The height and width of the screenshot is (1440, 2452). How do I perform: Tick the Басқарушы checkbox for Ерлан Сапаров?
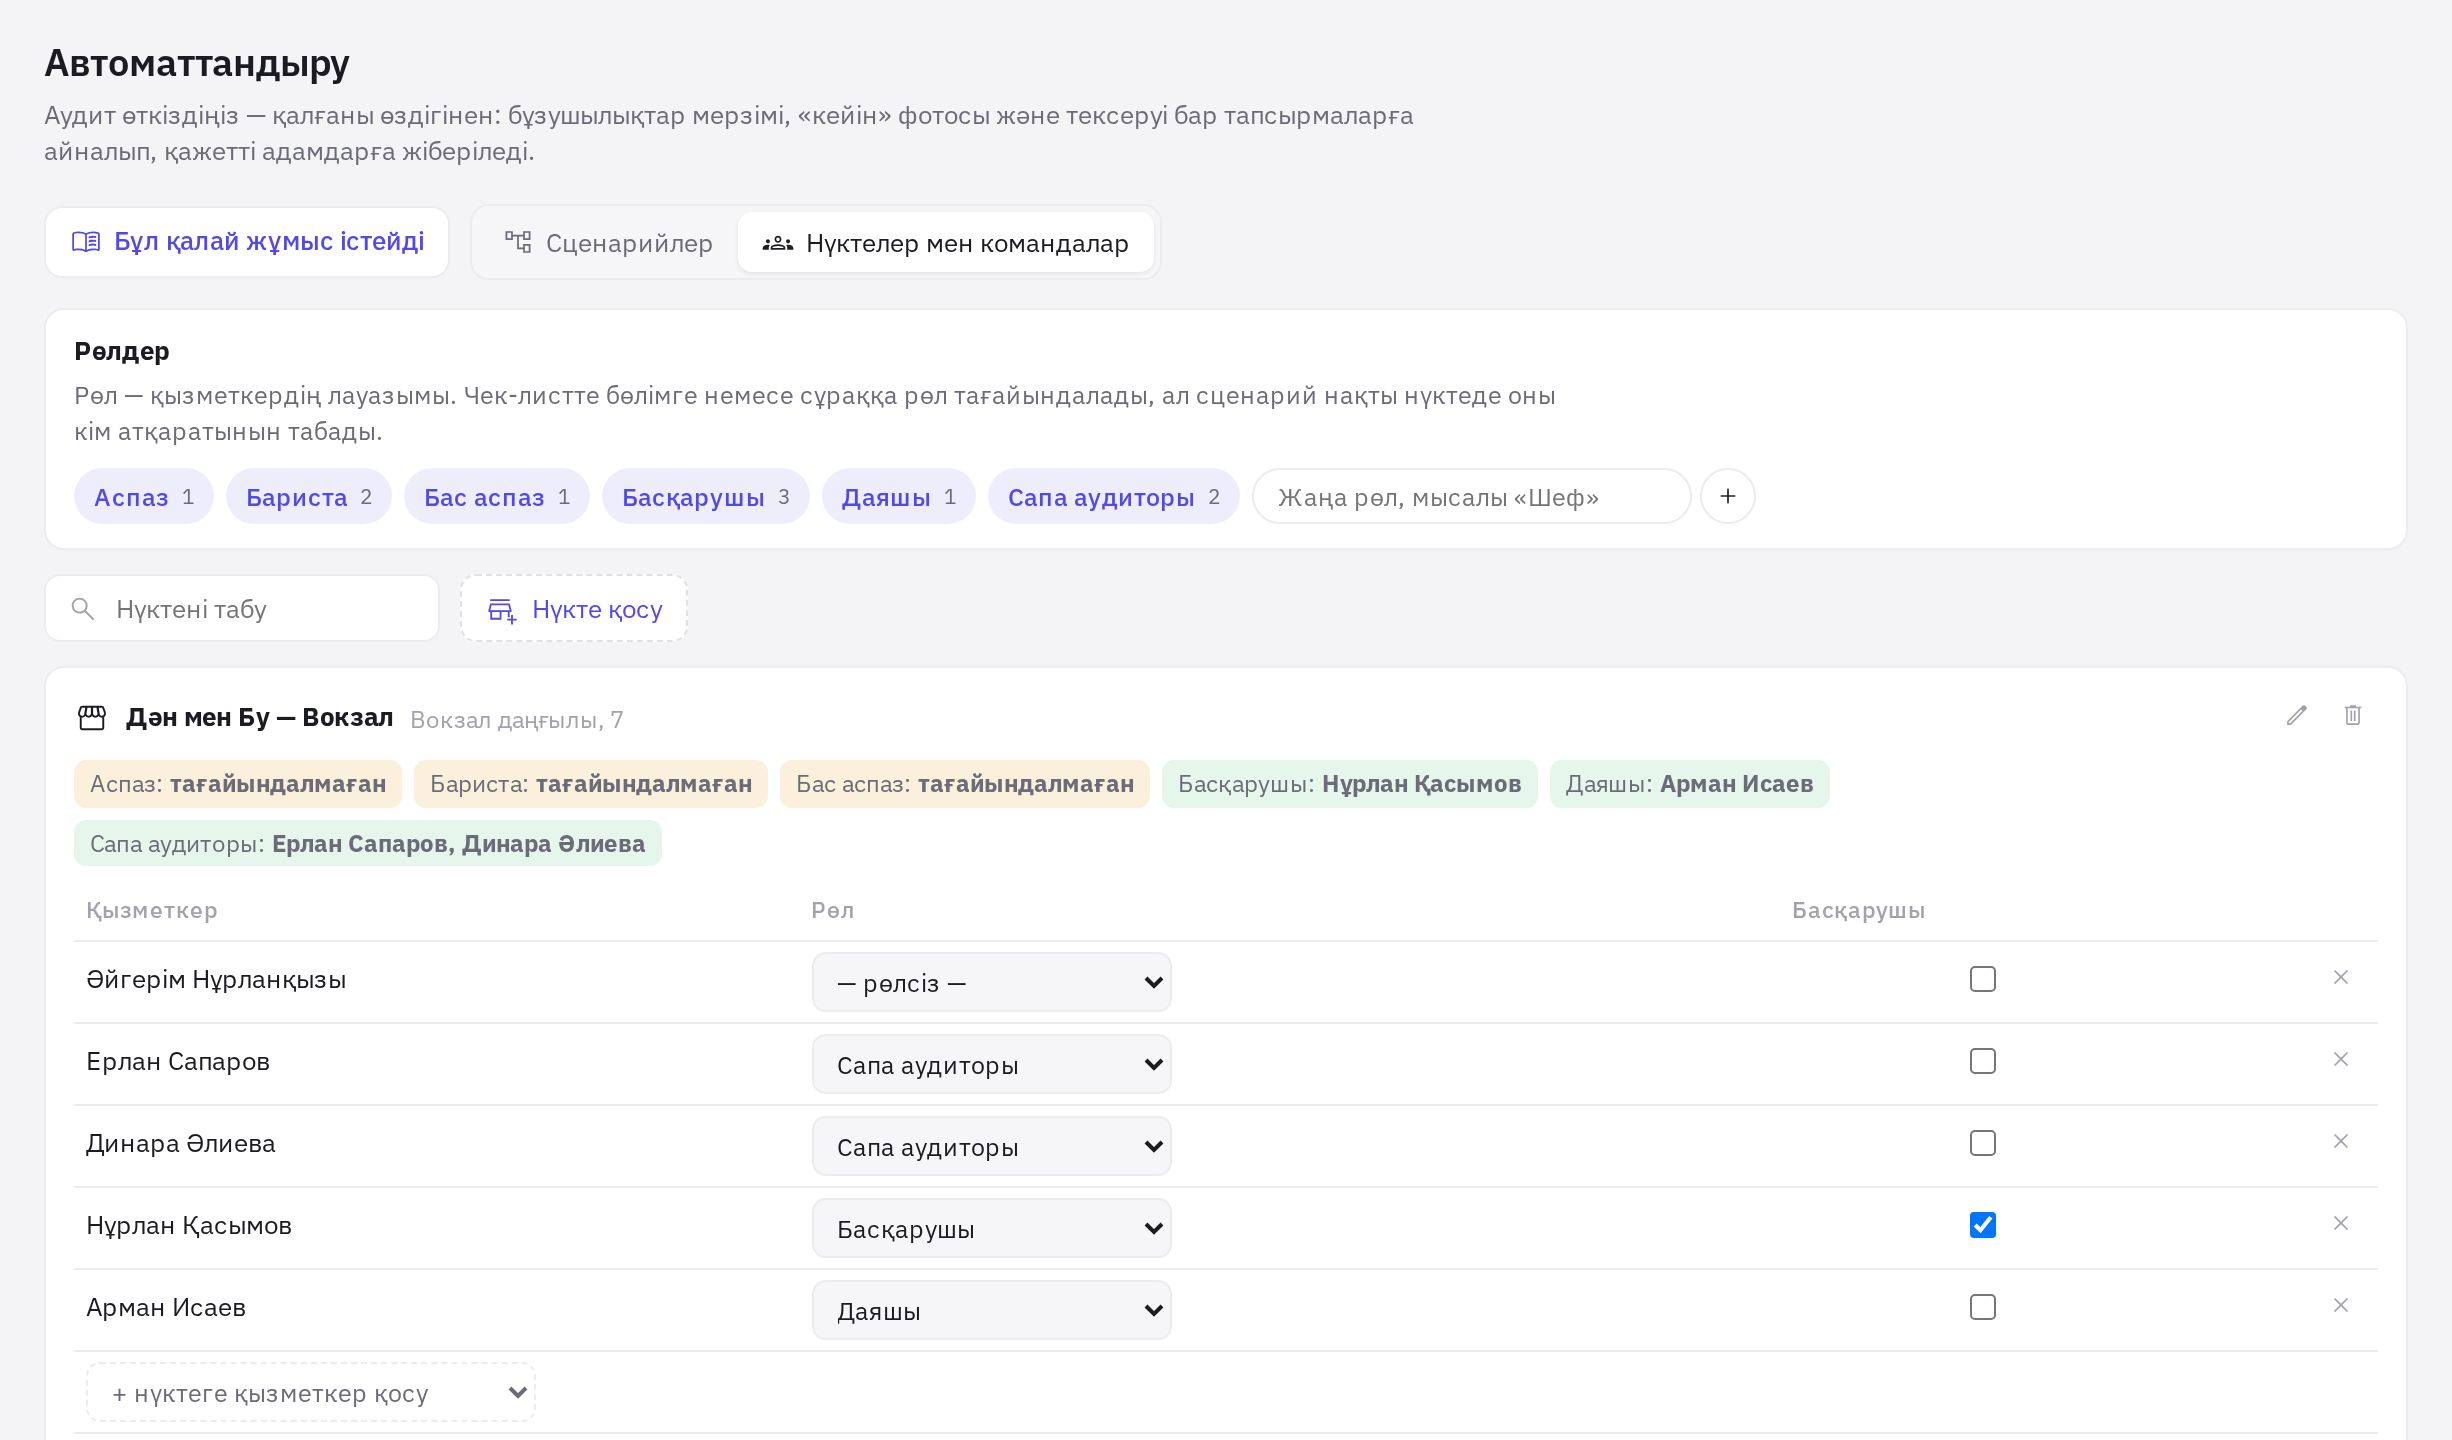click(x=1983, y=1061)
